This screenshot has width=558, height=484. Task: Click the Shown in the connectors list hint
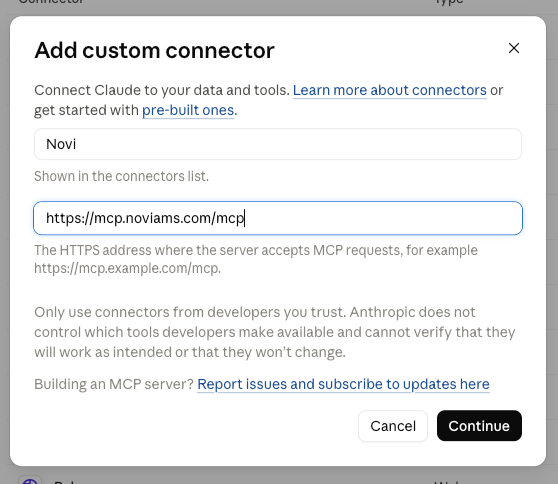click(x=121, y=176)
